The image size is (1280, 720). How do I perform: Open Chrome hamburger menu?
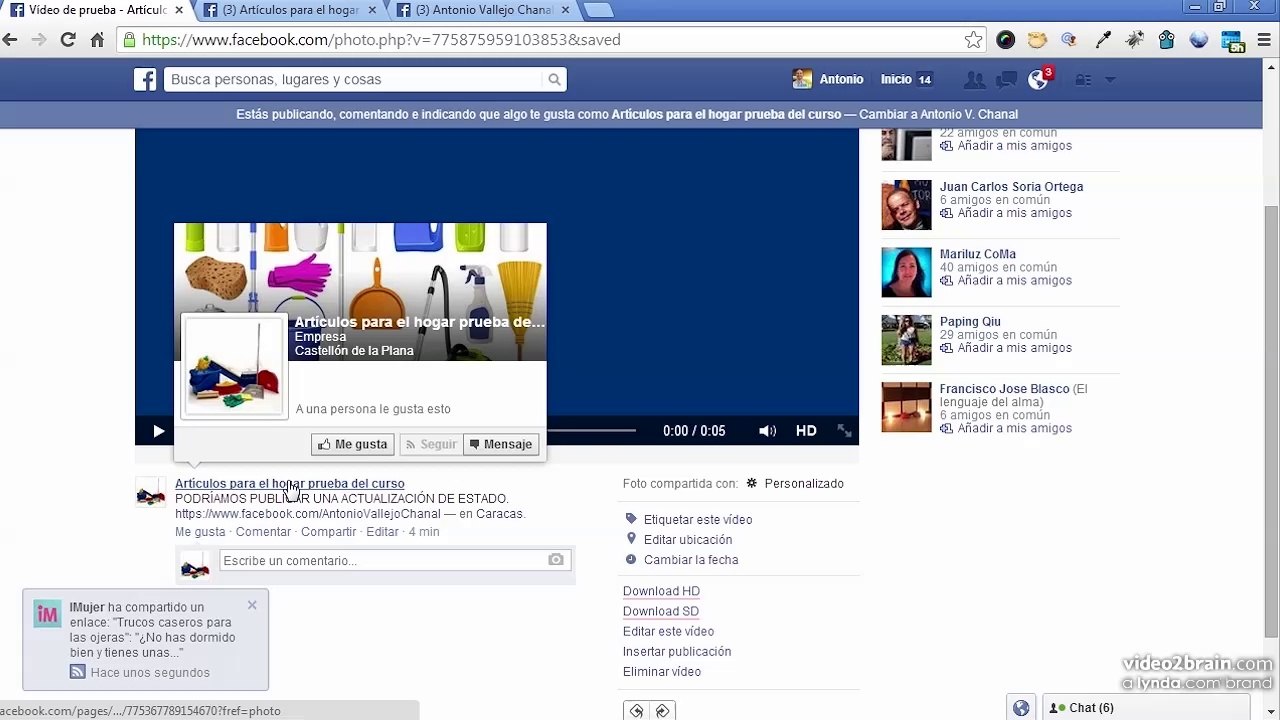tap(1264, 40)
